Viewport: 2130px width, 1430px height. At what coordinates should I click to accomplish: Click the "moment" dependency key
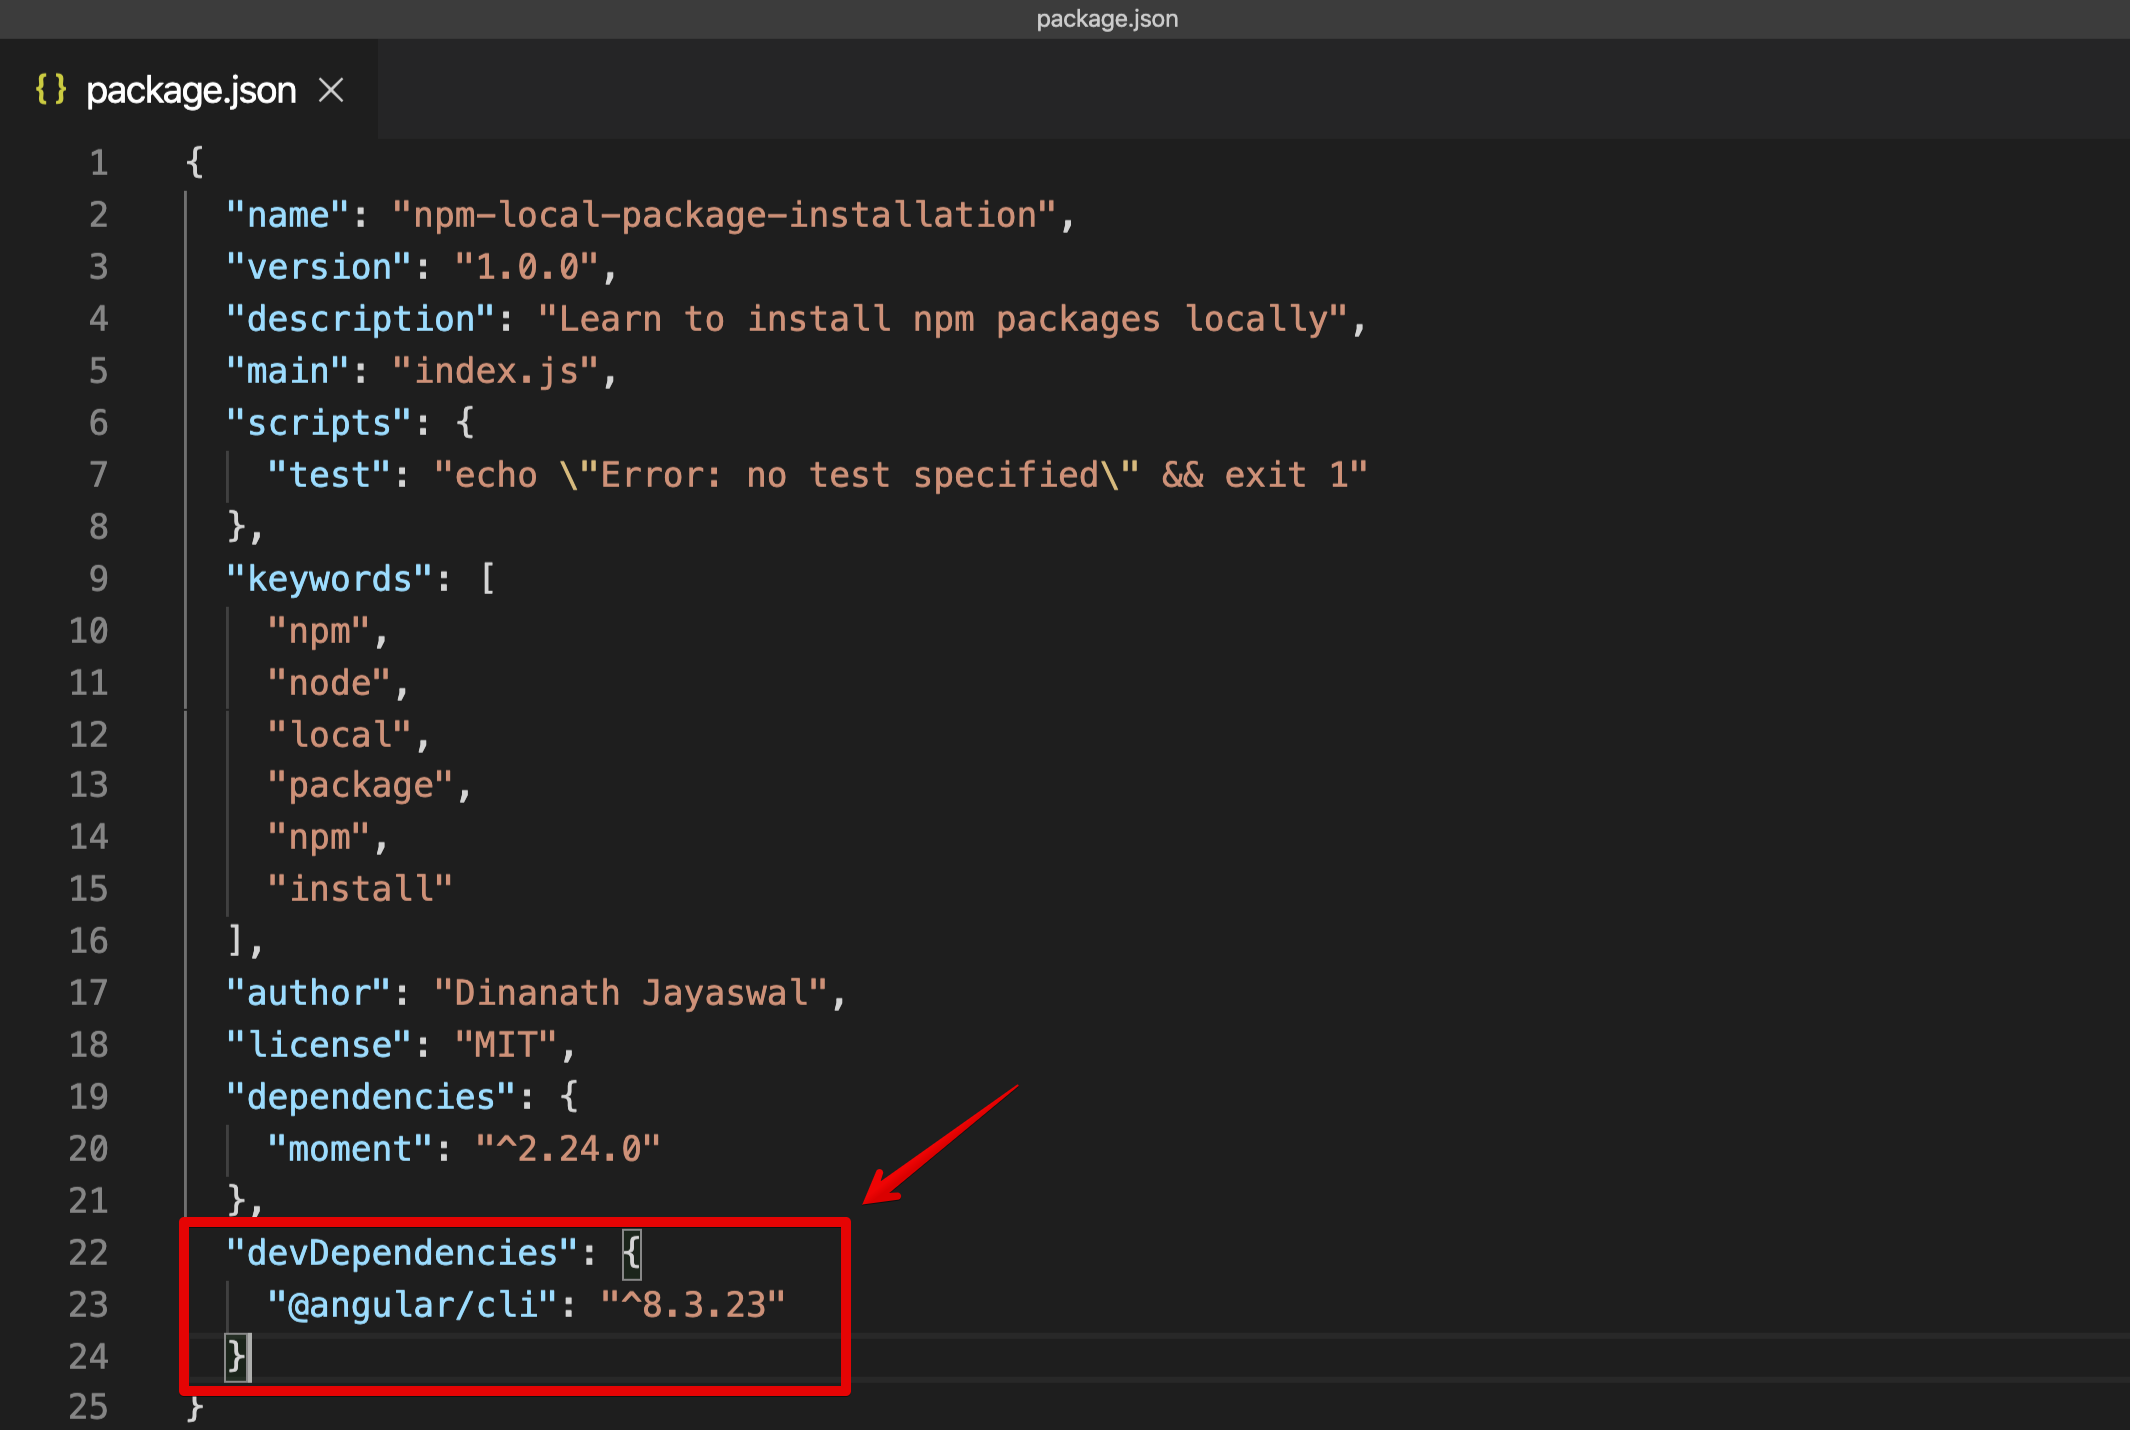click(350, 1150)
